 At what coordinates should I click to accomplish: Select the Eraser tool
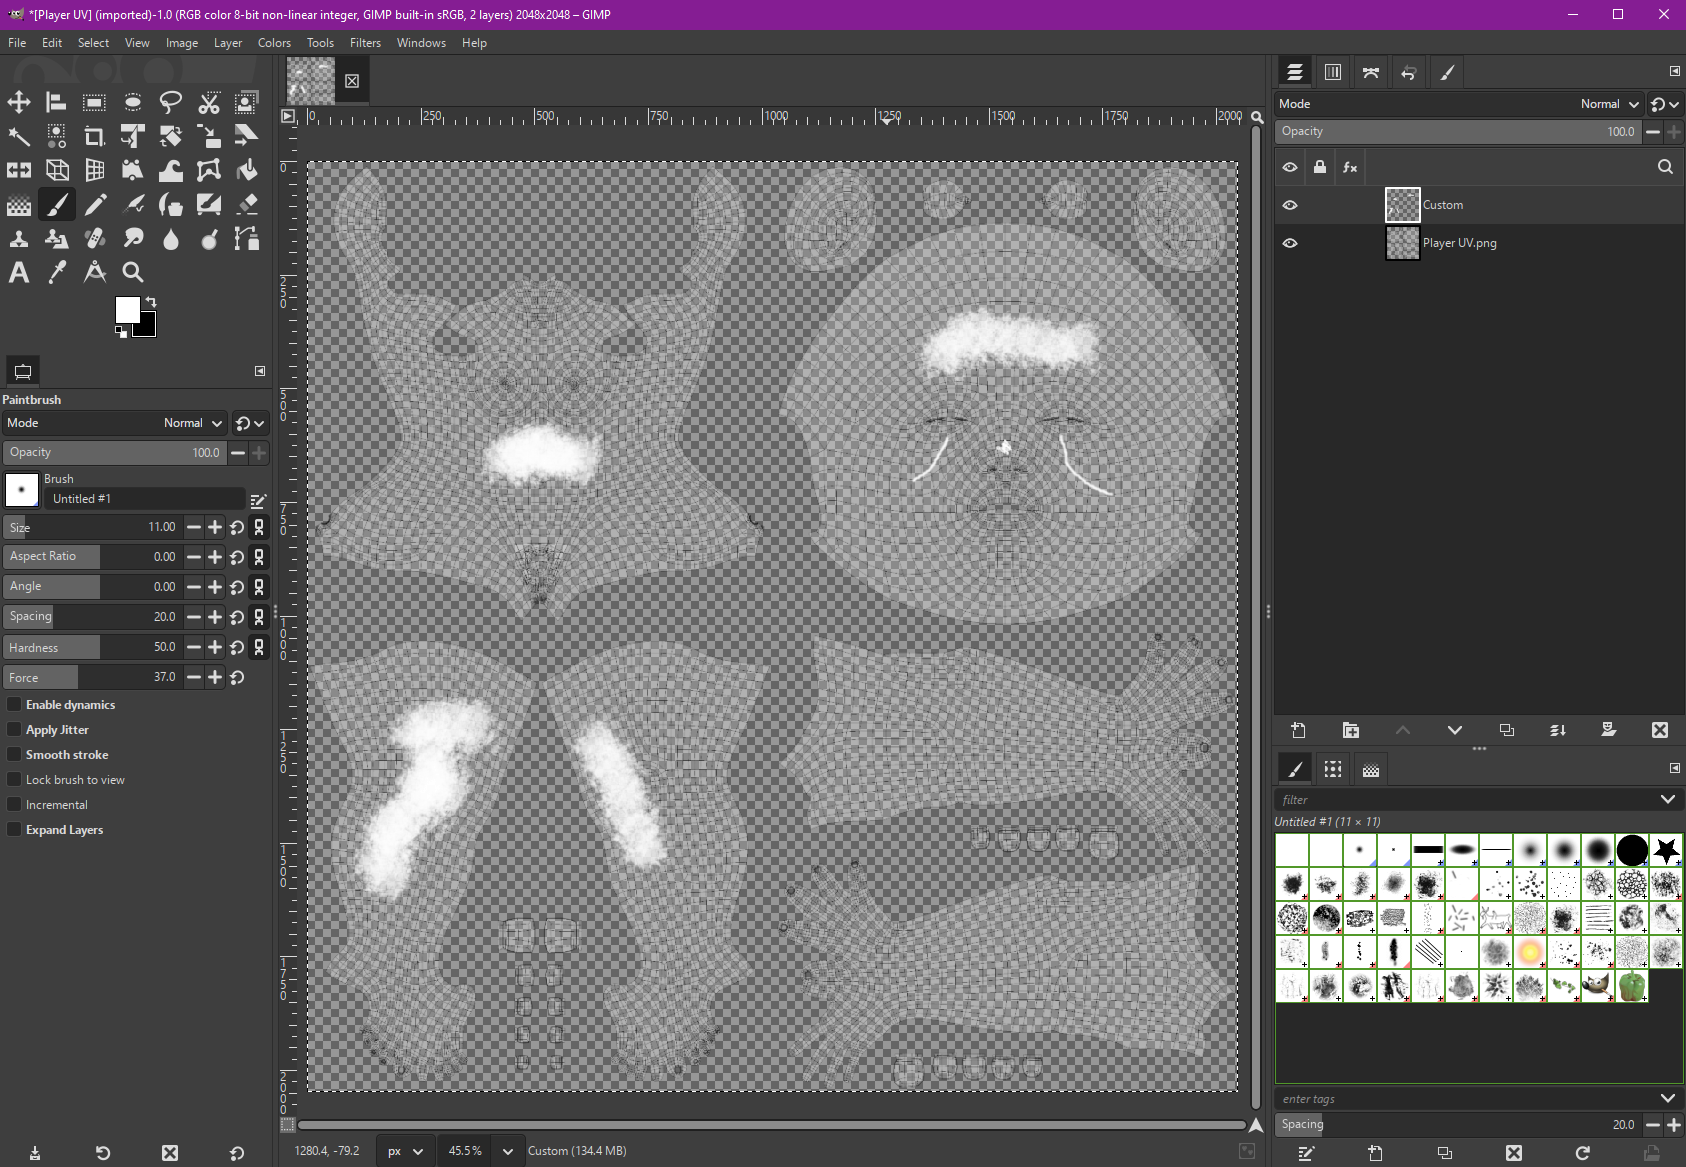[247, 205]
